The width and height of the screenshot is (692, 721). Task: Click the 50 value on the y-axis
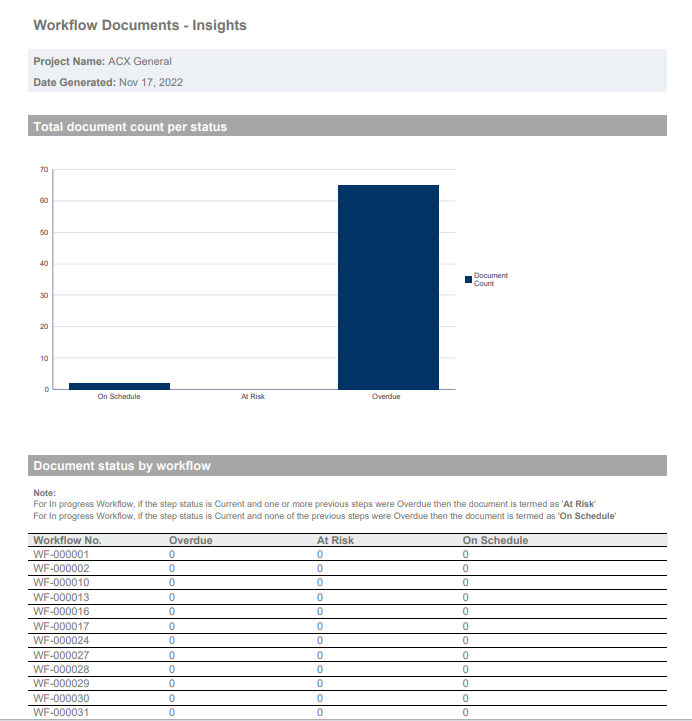[44, 233]
